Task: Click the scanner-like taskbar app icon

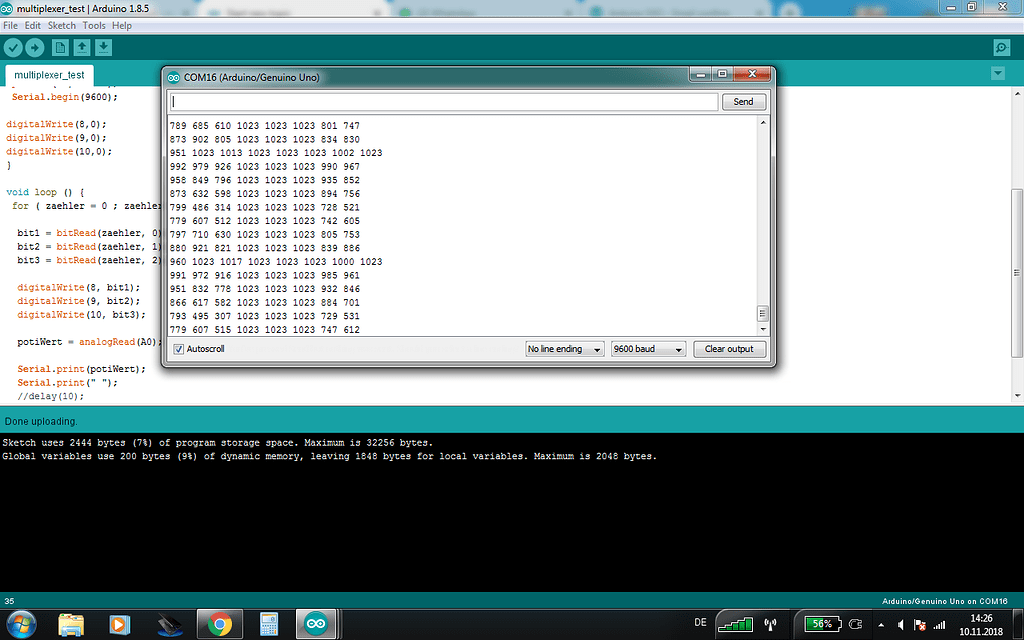Action: click(x=170, y=625)
